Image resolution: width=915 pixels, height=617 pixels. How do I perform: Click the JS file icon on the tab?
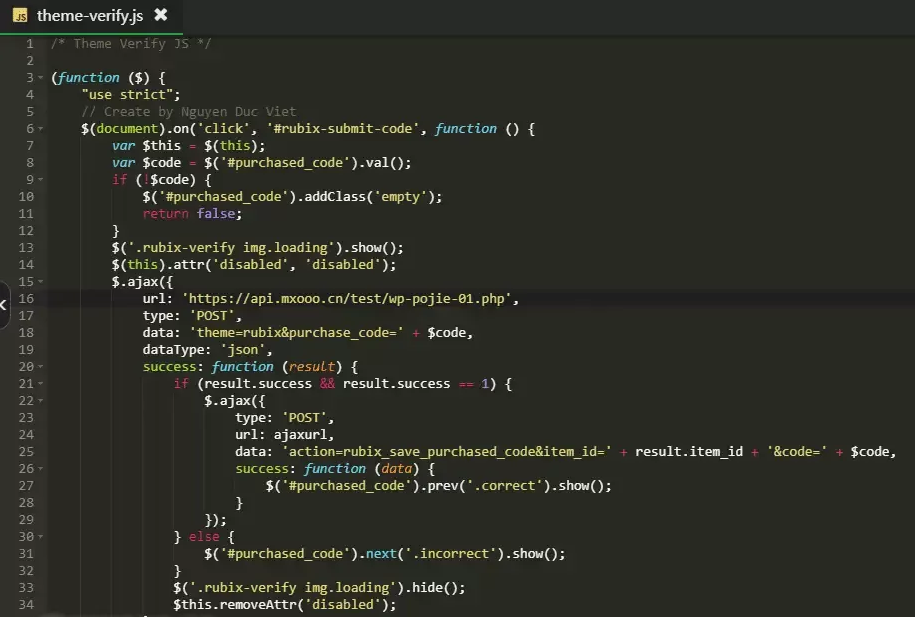pos(19,15)
